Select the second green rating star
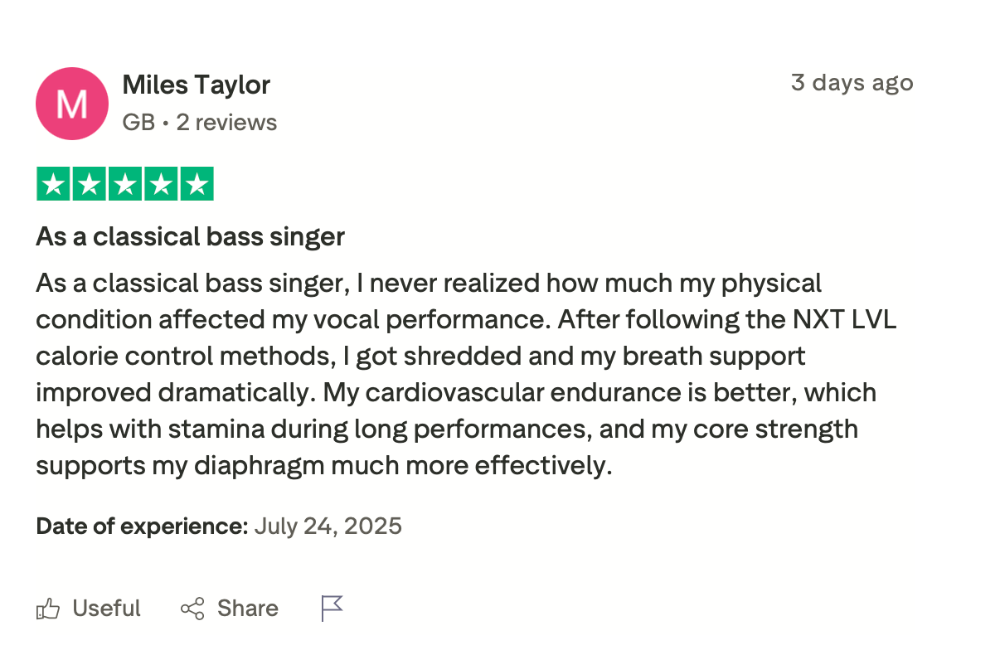1000x655 pixels. pyautogui.click(x=89, y=184)
